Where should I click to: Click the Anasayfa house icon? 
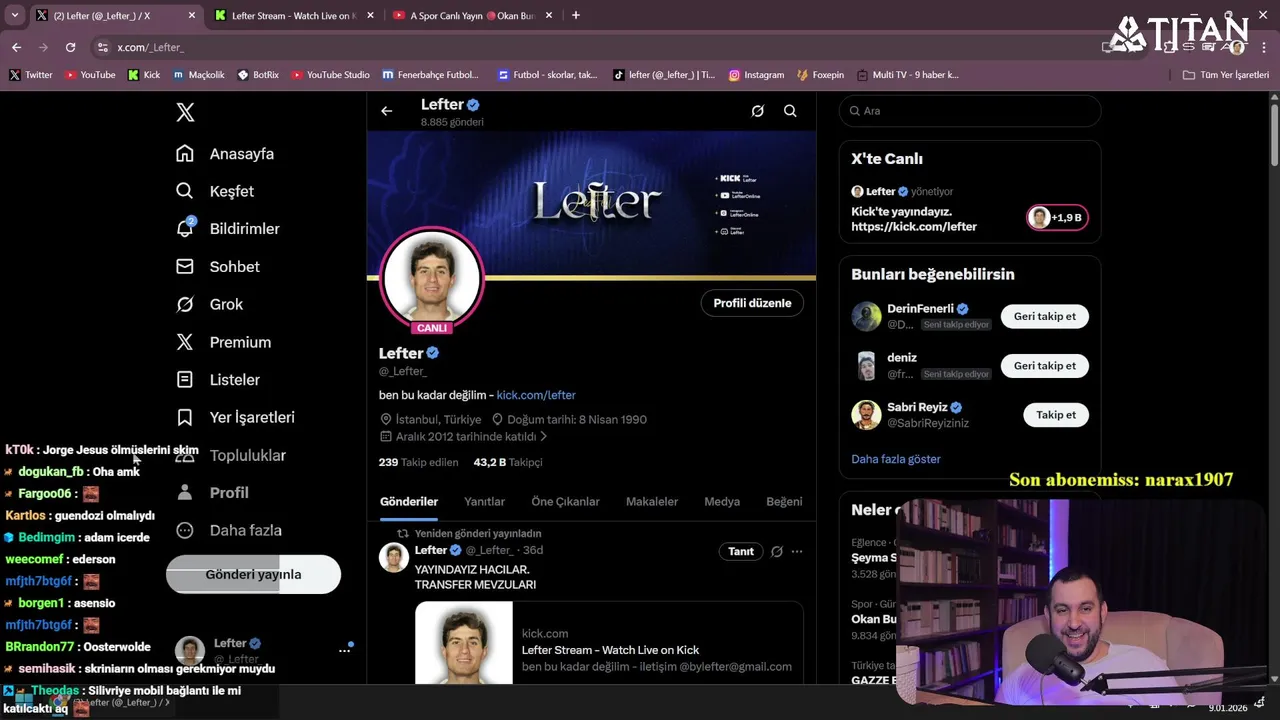[x=185, y=154]
